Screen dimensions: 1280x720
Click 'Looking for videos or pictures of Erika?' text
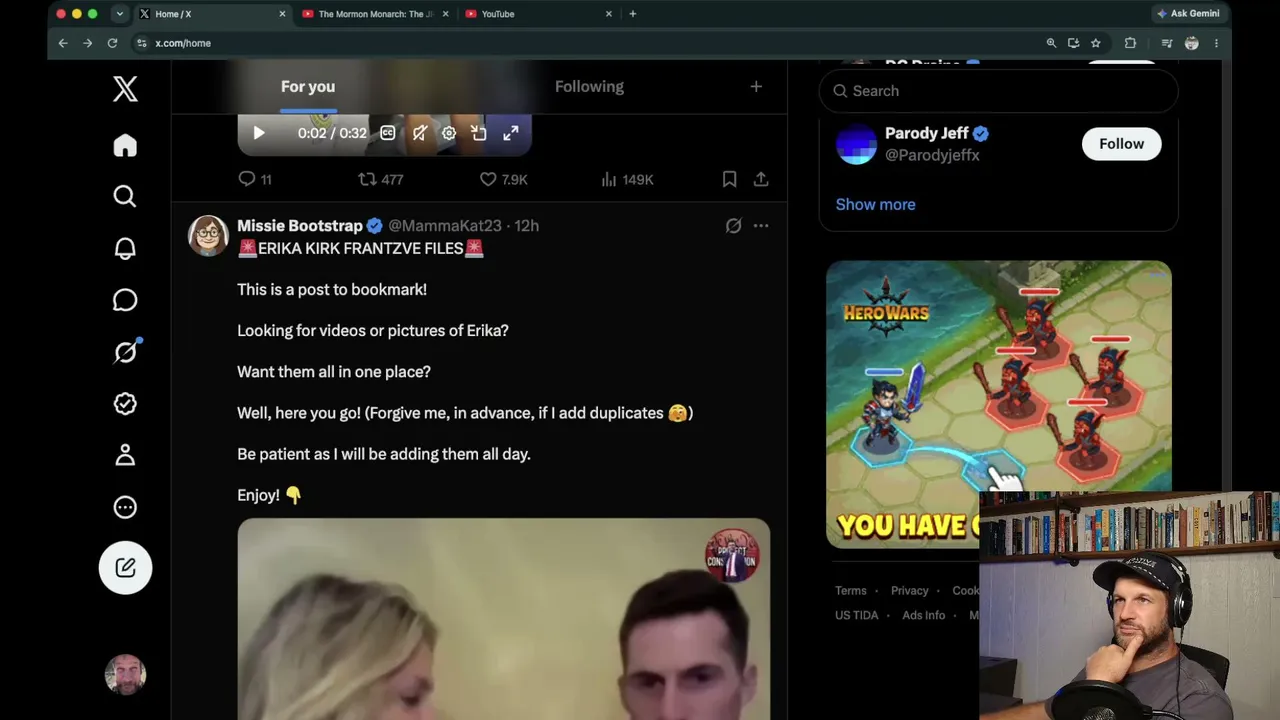tap(373, 331)
